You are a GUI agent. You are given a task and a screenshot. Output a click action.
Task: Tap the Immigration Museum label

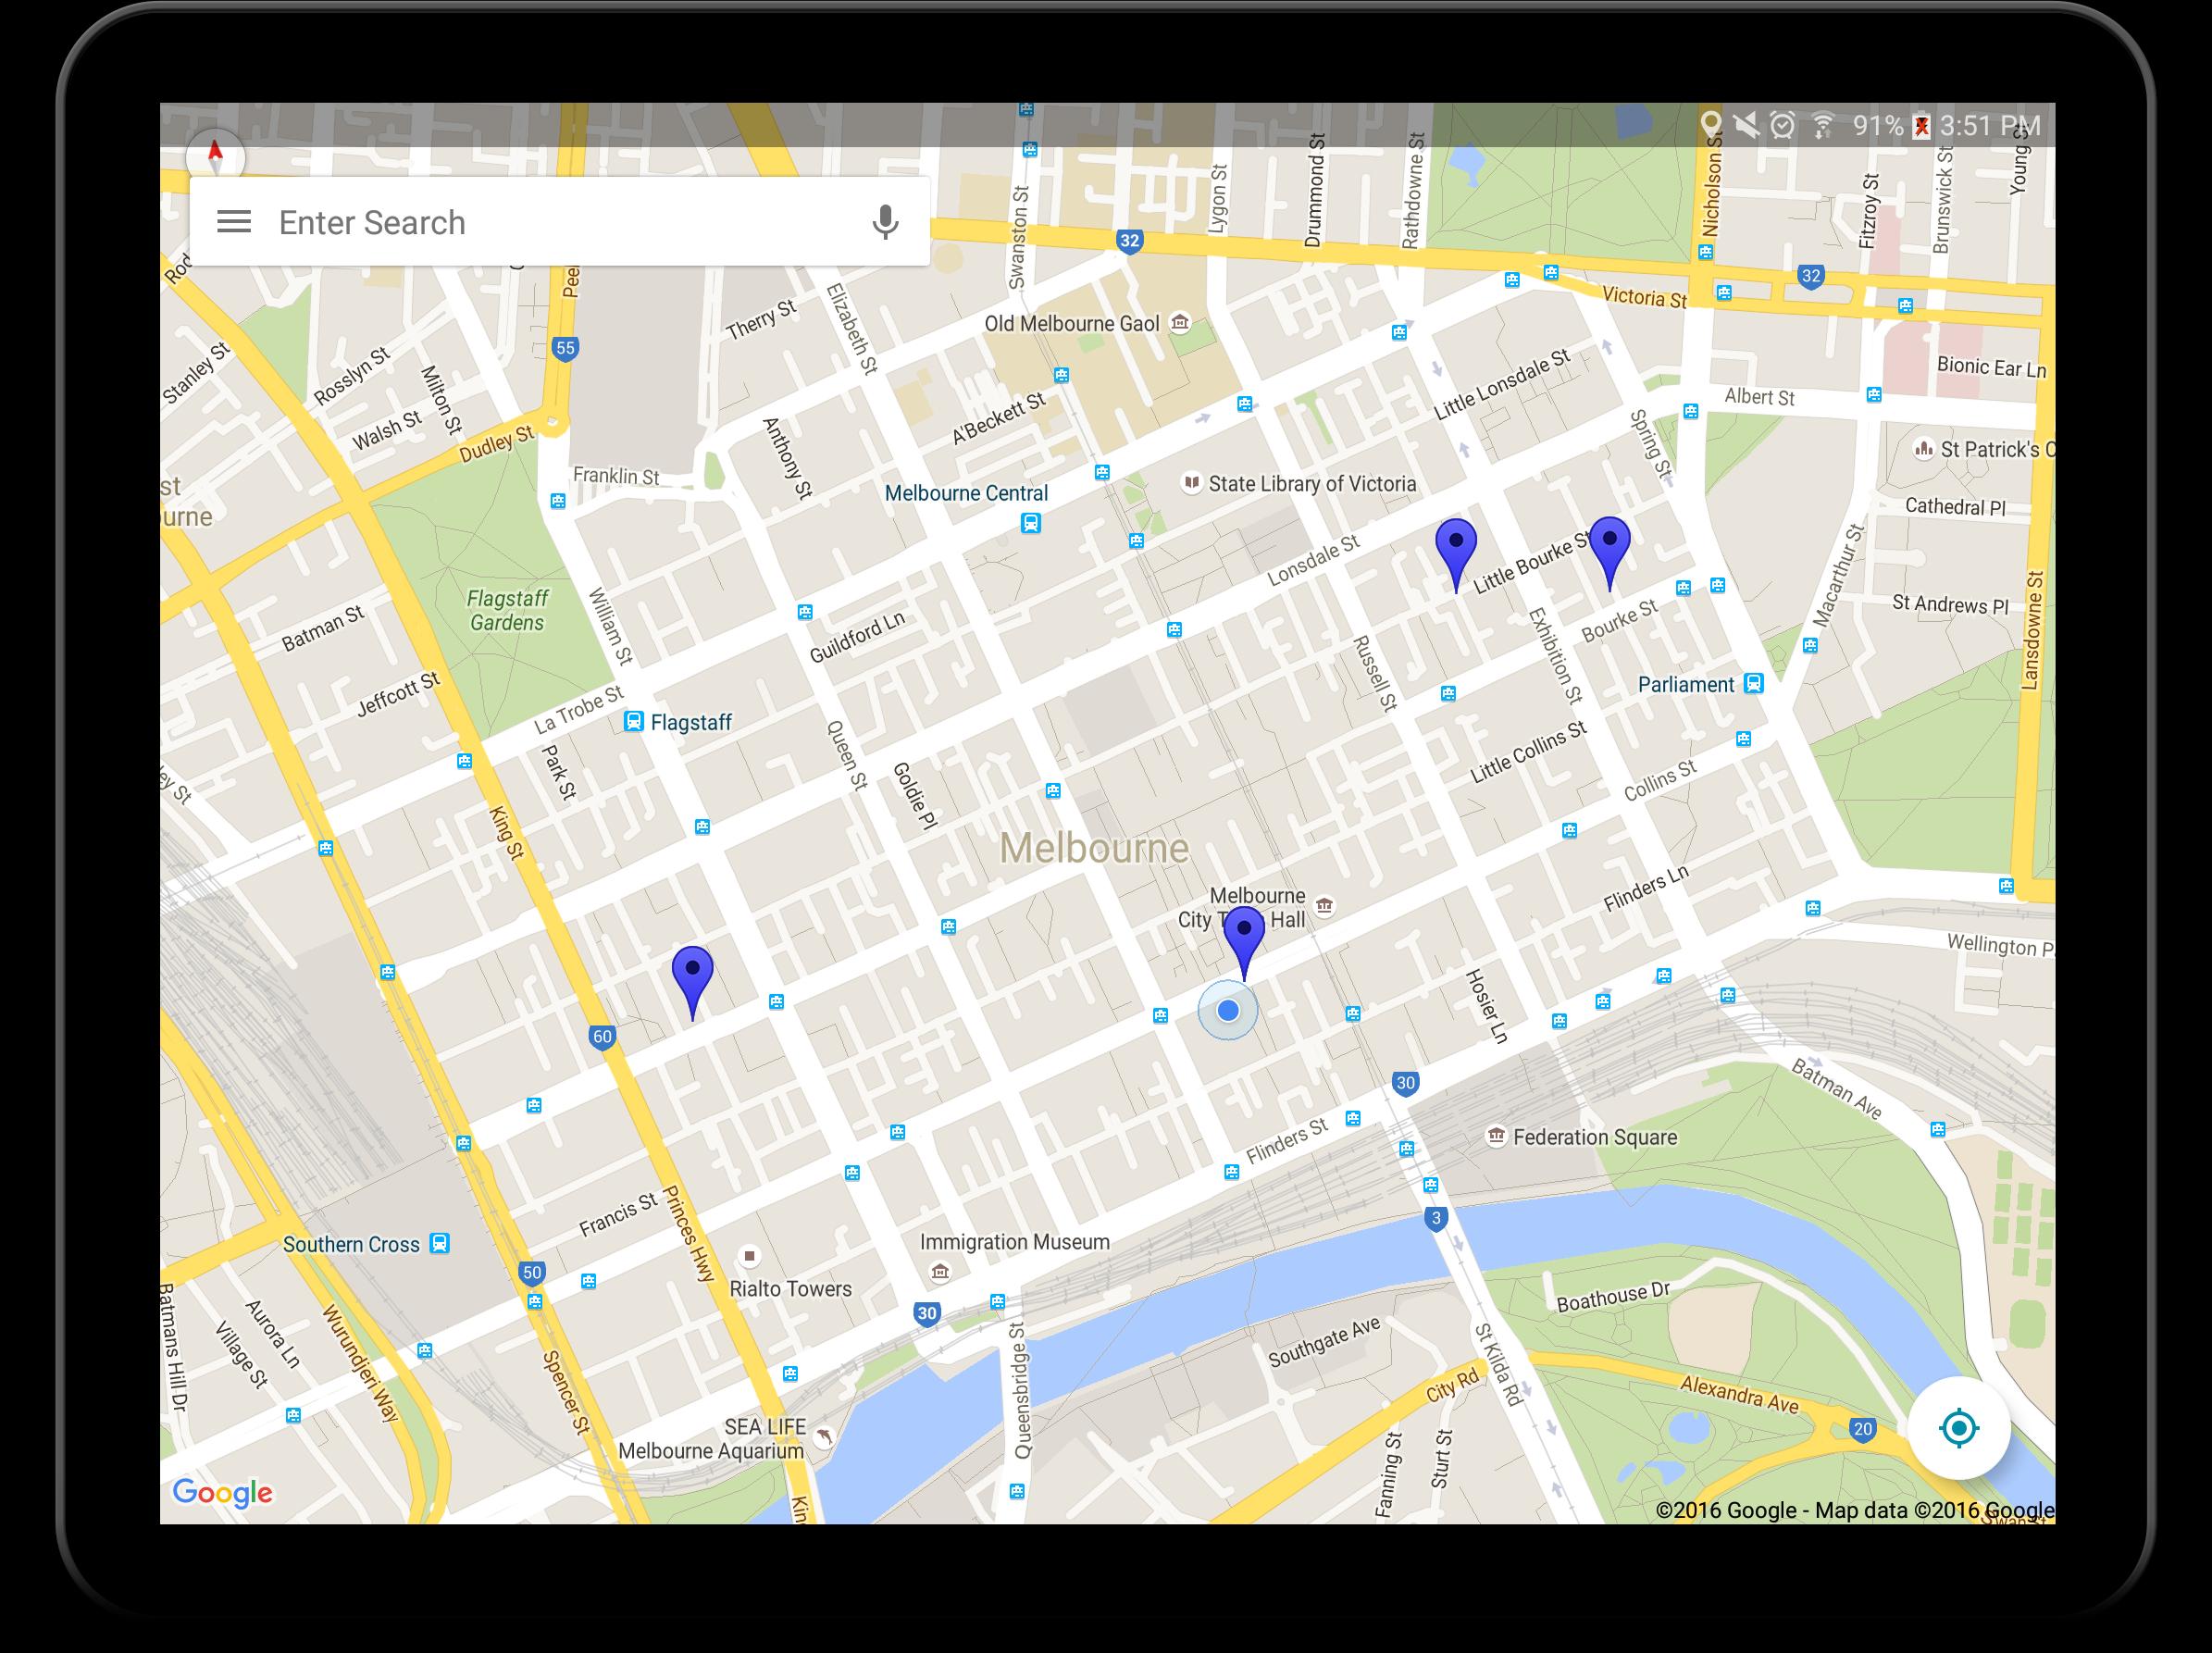(x=1014, y=1242)
